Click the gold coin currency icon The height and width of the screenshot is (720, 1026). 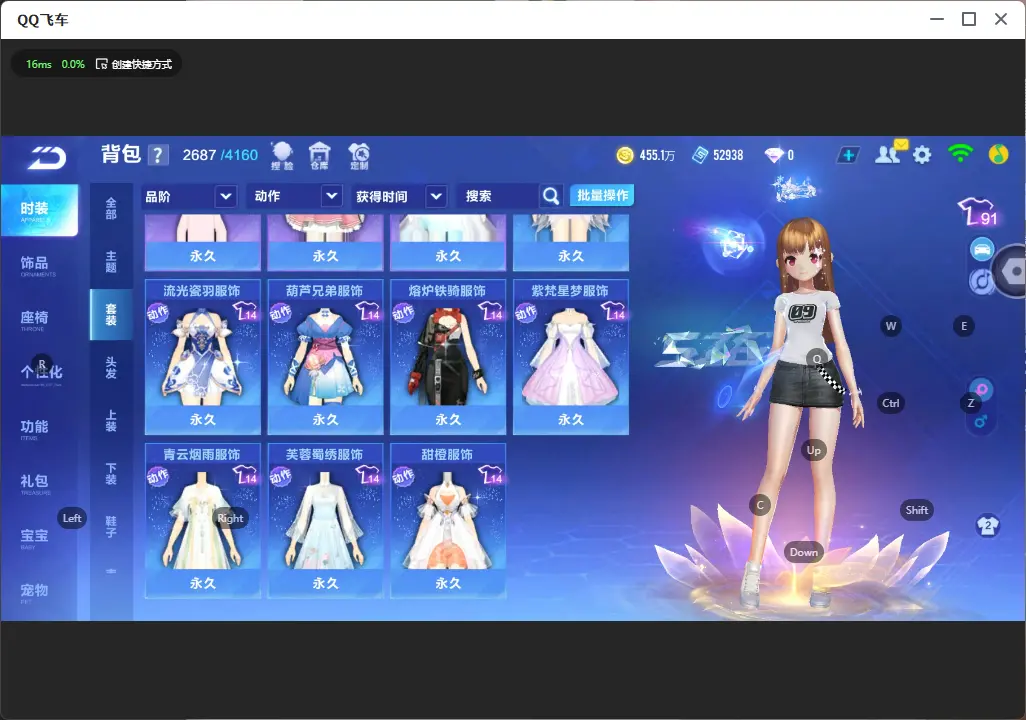pos(625,155)
